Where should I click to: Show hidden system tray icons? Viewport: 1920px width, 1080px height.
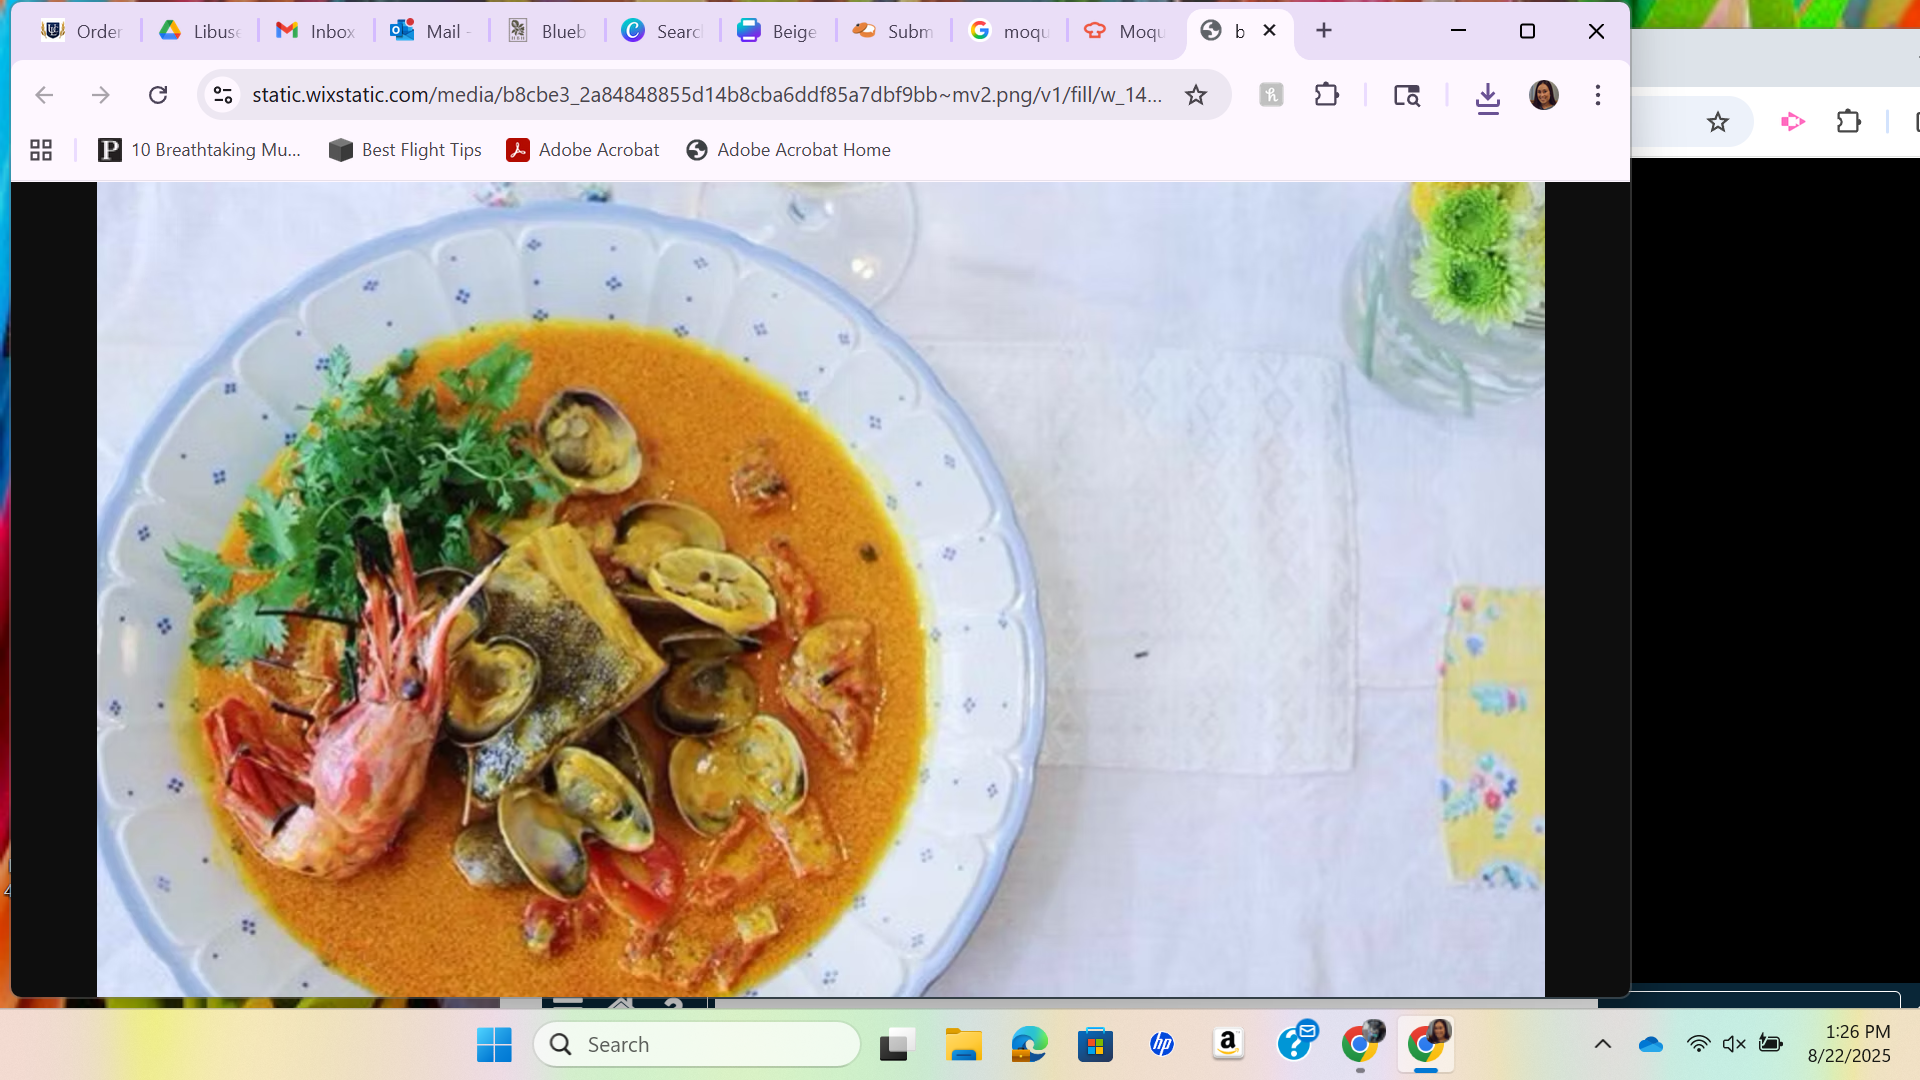[1603, 1044]
